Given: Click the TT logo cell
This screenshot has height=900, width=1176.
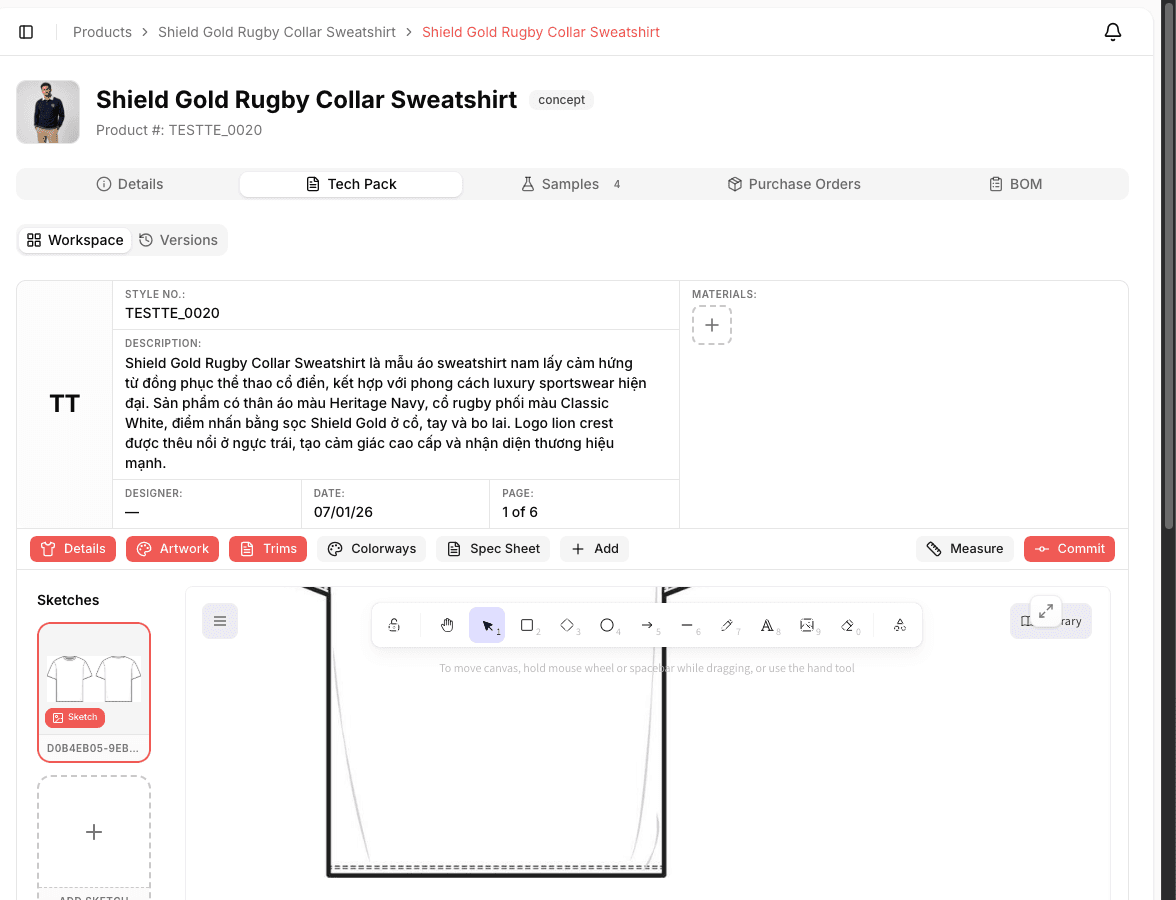Looking at the screenshot, I should pyautogui.click(x=64, y=404).
